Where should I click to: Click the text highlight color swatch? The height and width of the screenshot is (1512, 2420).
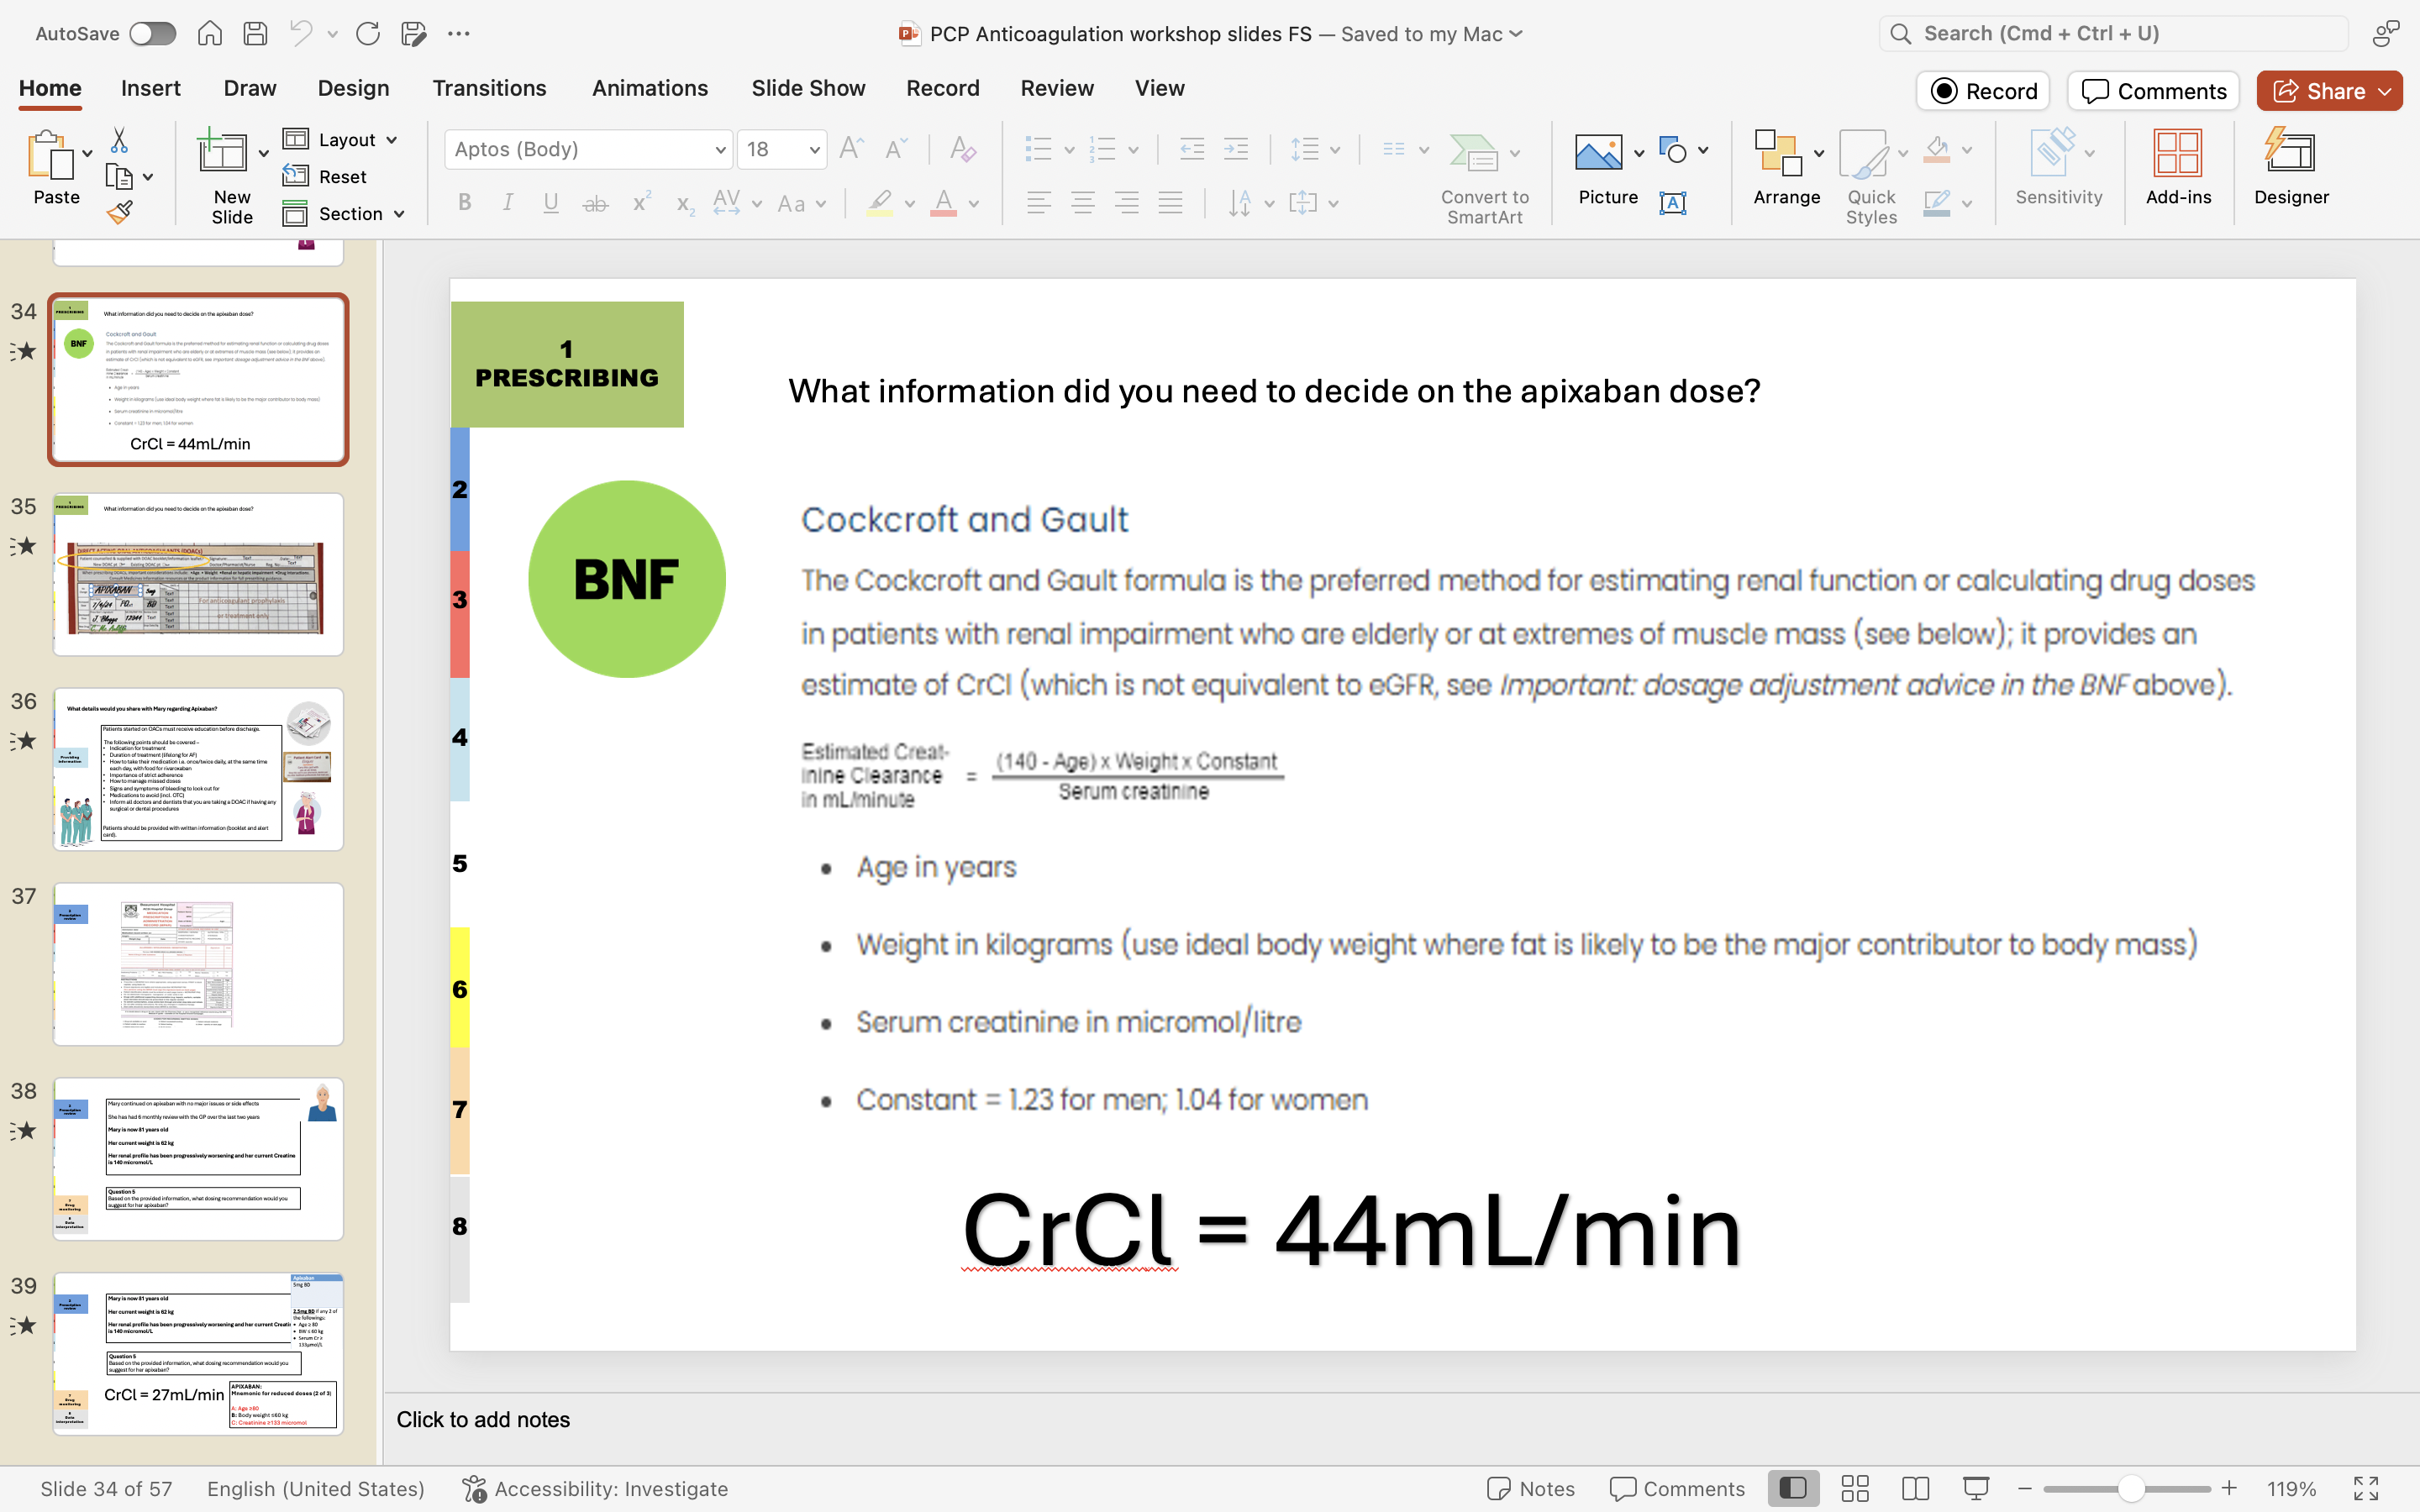click(879, 203)
